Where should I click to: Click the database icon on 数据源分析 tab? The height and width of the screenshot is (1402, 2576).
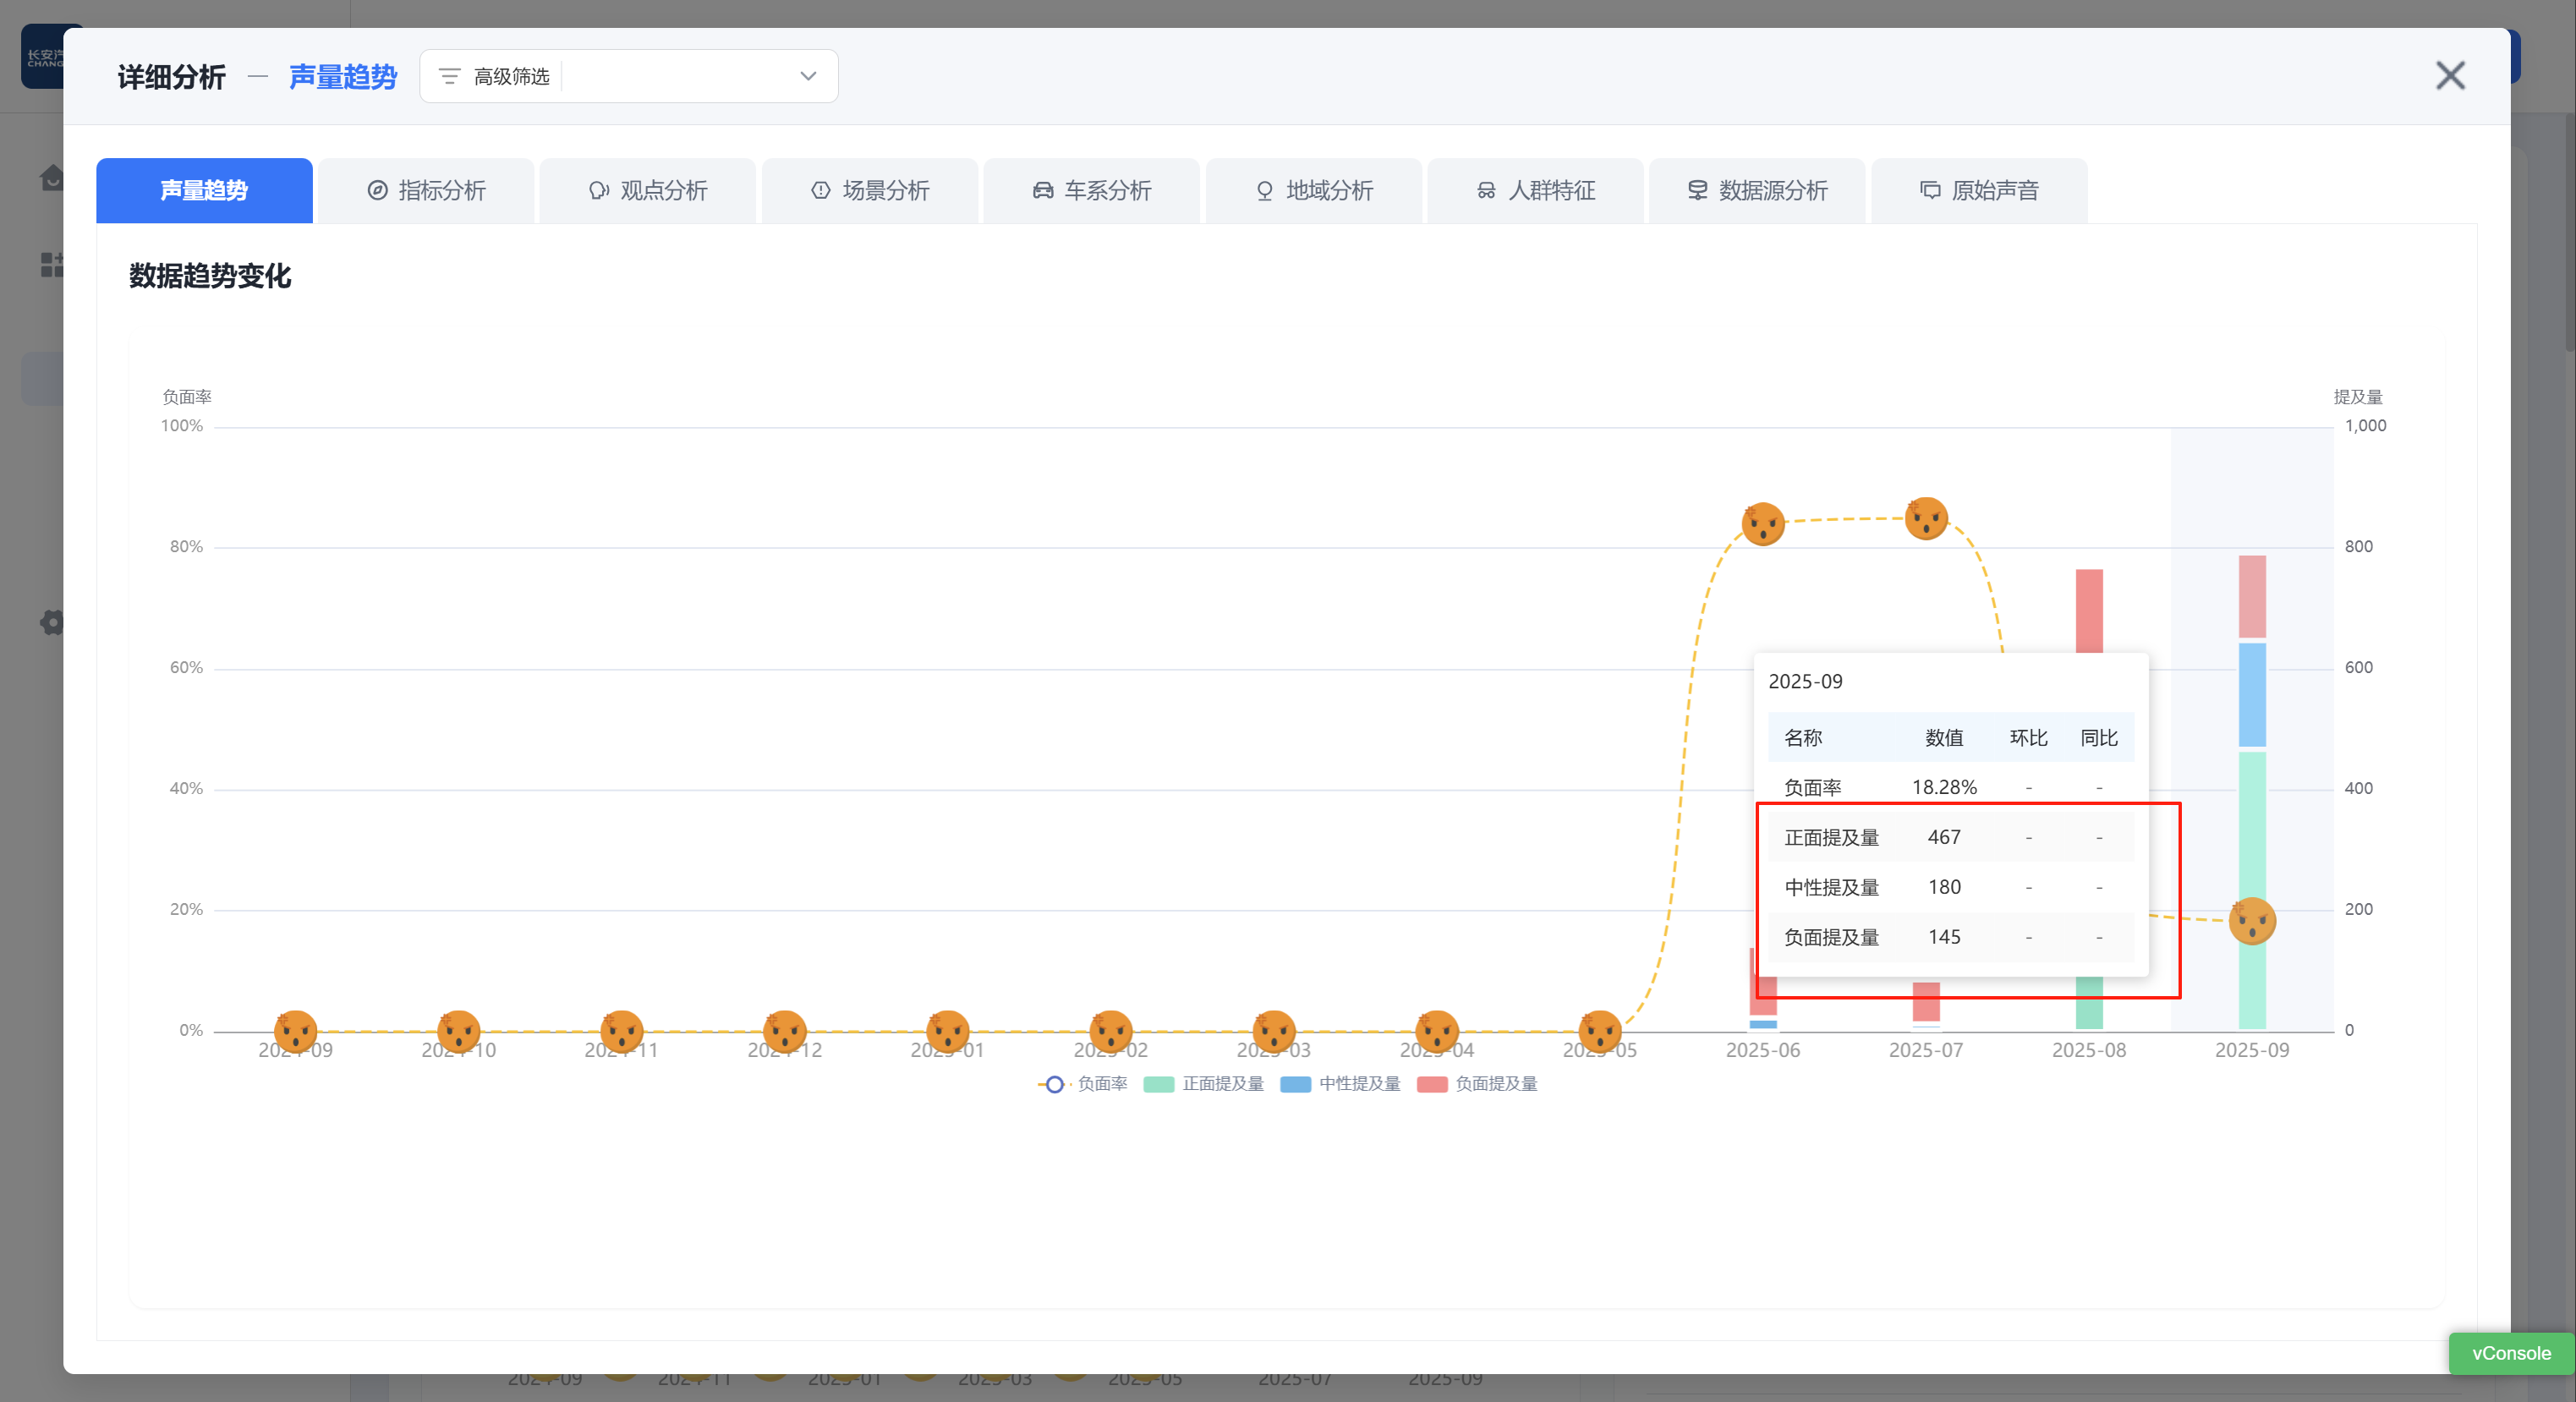tap(1697, 190)
